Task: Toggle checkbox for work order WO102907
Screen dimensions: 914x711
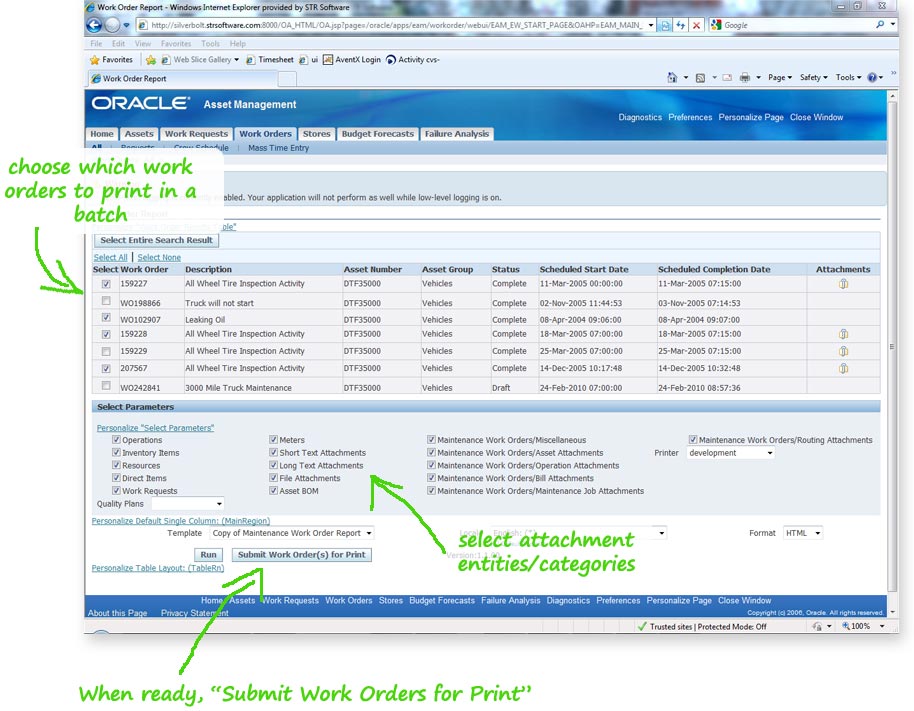Action: point(106,318)
